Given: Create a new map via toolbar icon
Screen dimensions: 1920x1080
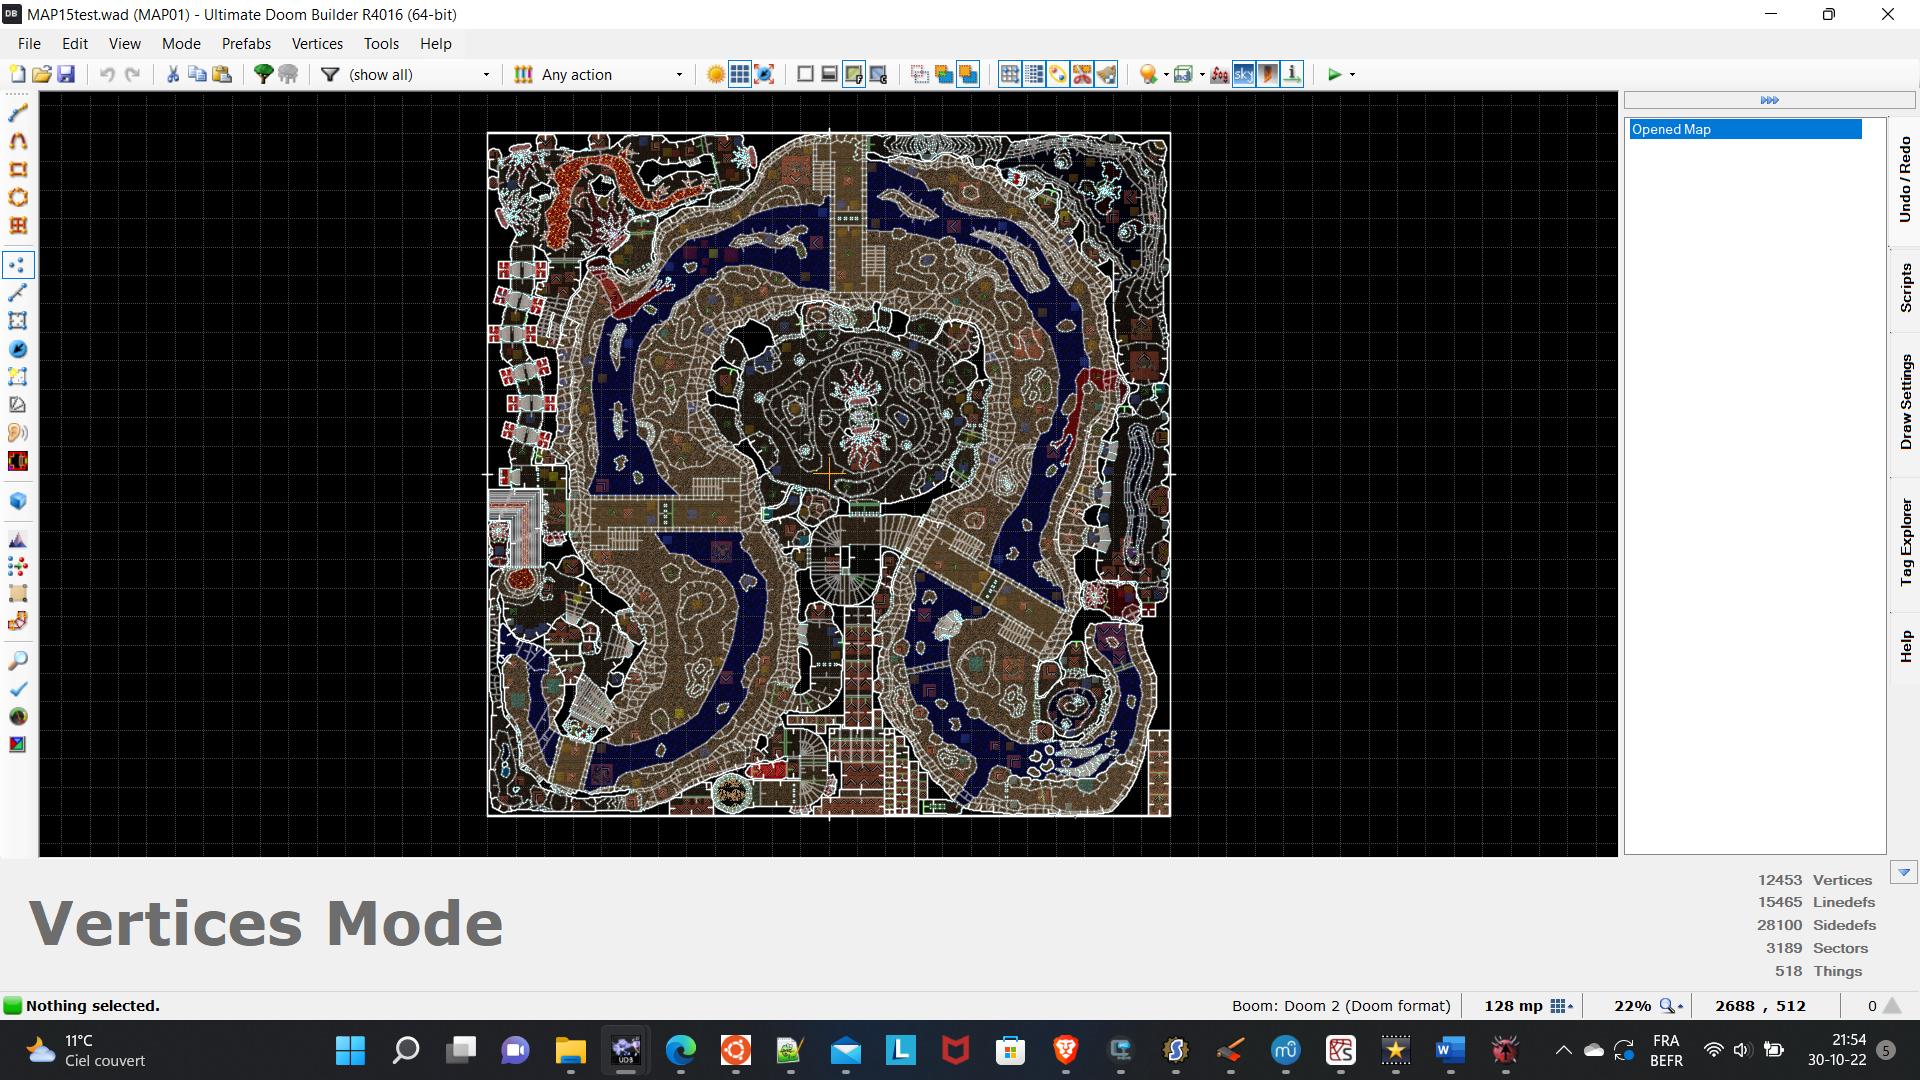Looking at the screenshot, I should pyautogui.click(x=17, y=74).
